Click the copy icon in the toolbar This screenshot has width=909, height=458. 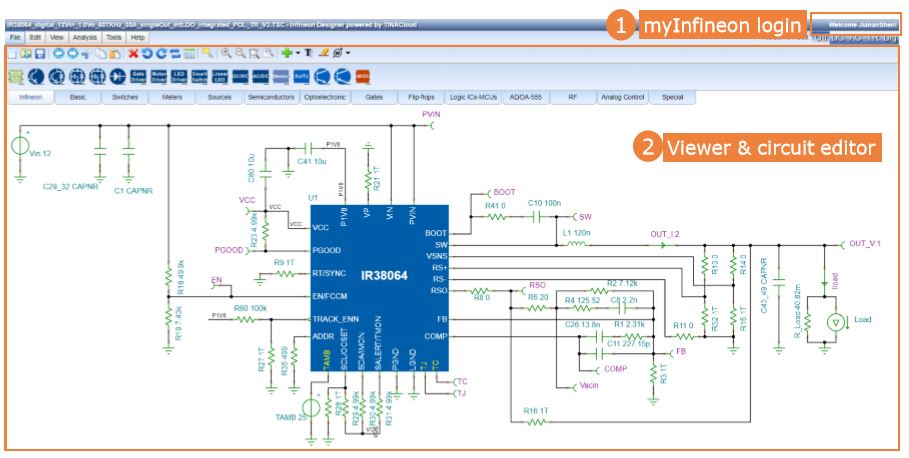click(x=101, y=53)
